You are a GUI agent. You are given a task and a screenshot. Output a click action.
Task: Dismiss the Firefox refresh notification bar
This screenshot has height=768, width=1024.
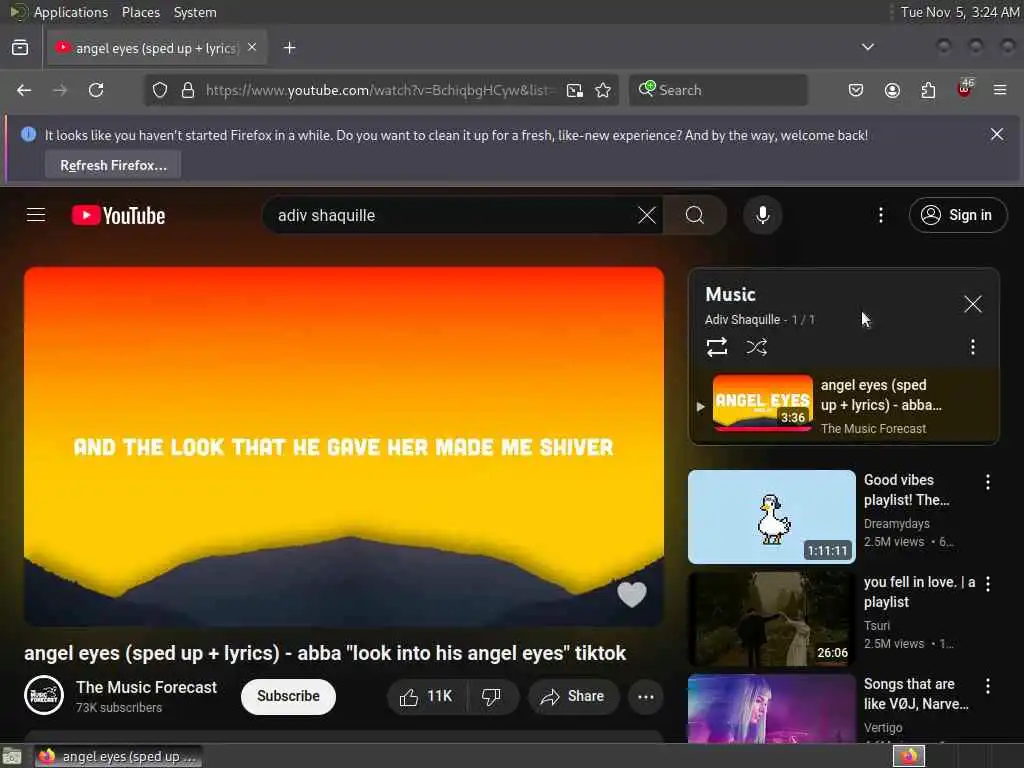[x=997, y=135]
